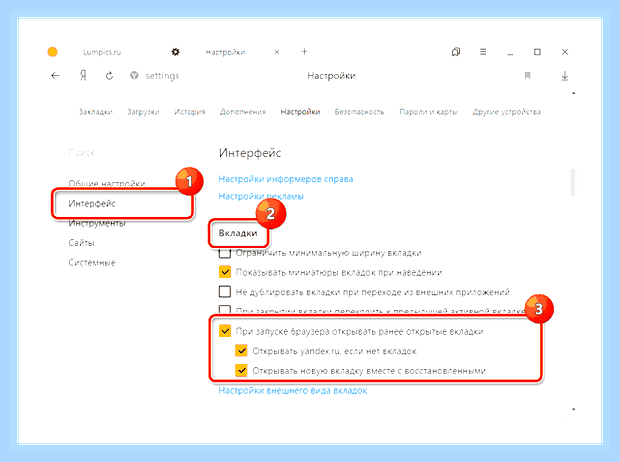Open the tab manager icon
This screenshot has height=462, width=620.
(456, 52)
